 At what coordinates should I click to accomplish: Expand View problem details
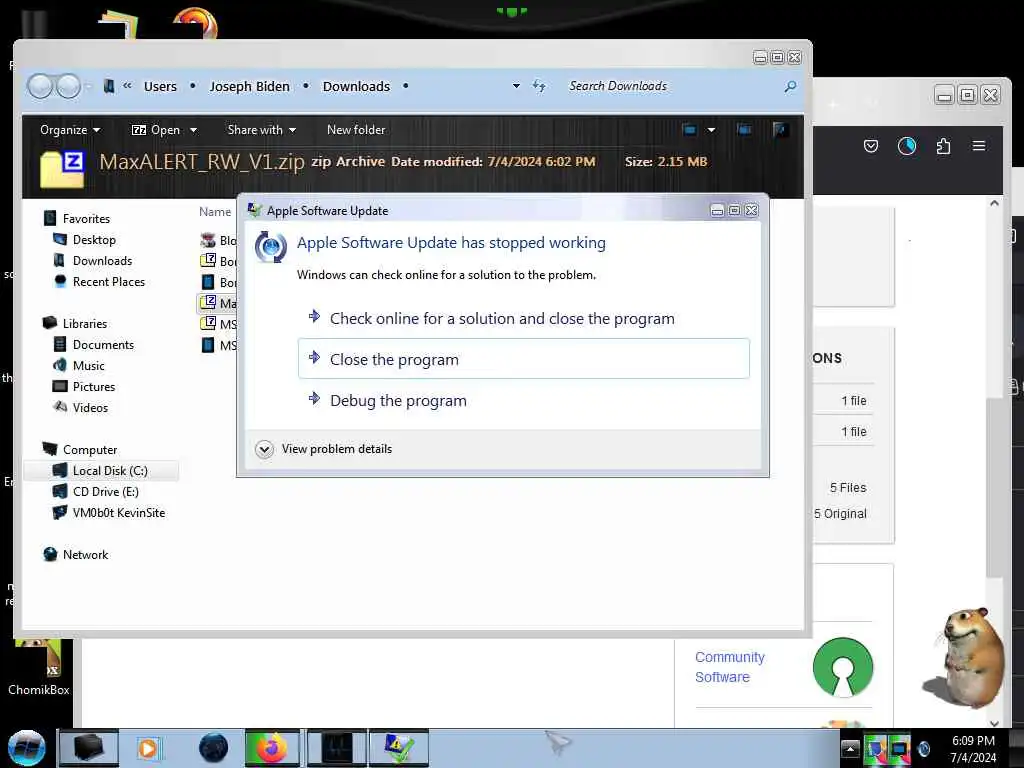pos(325,449)
